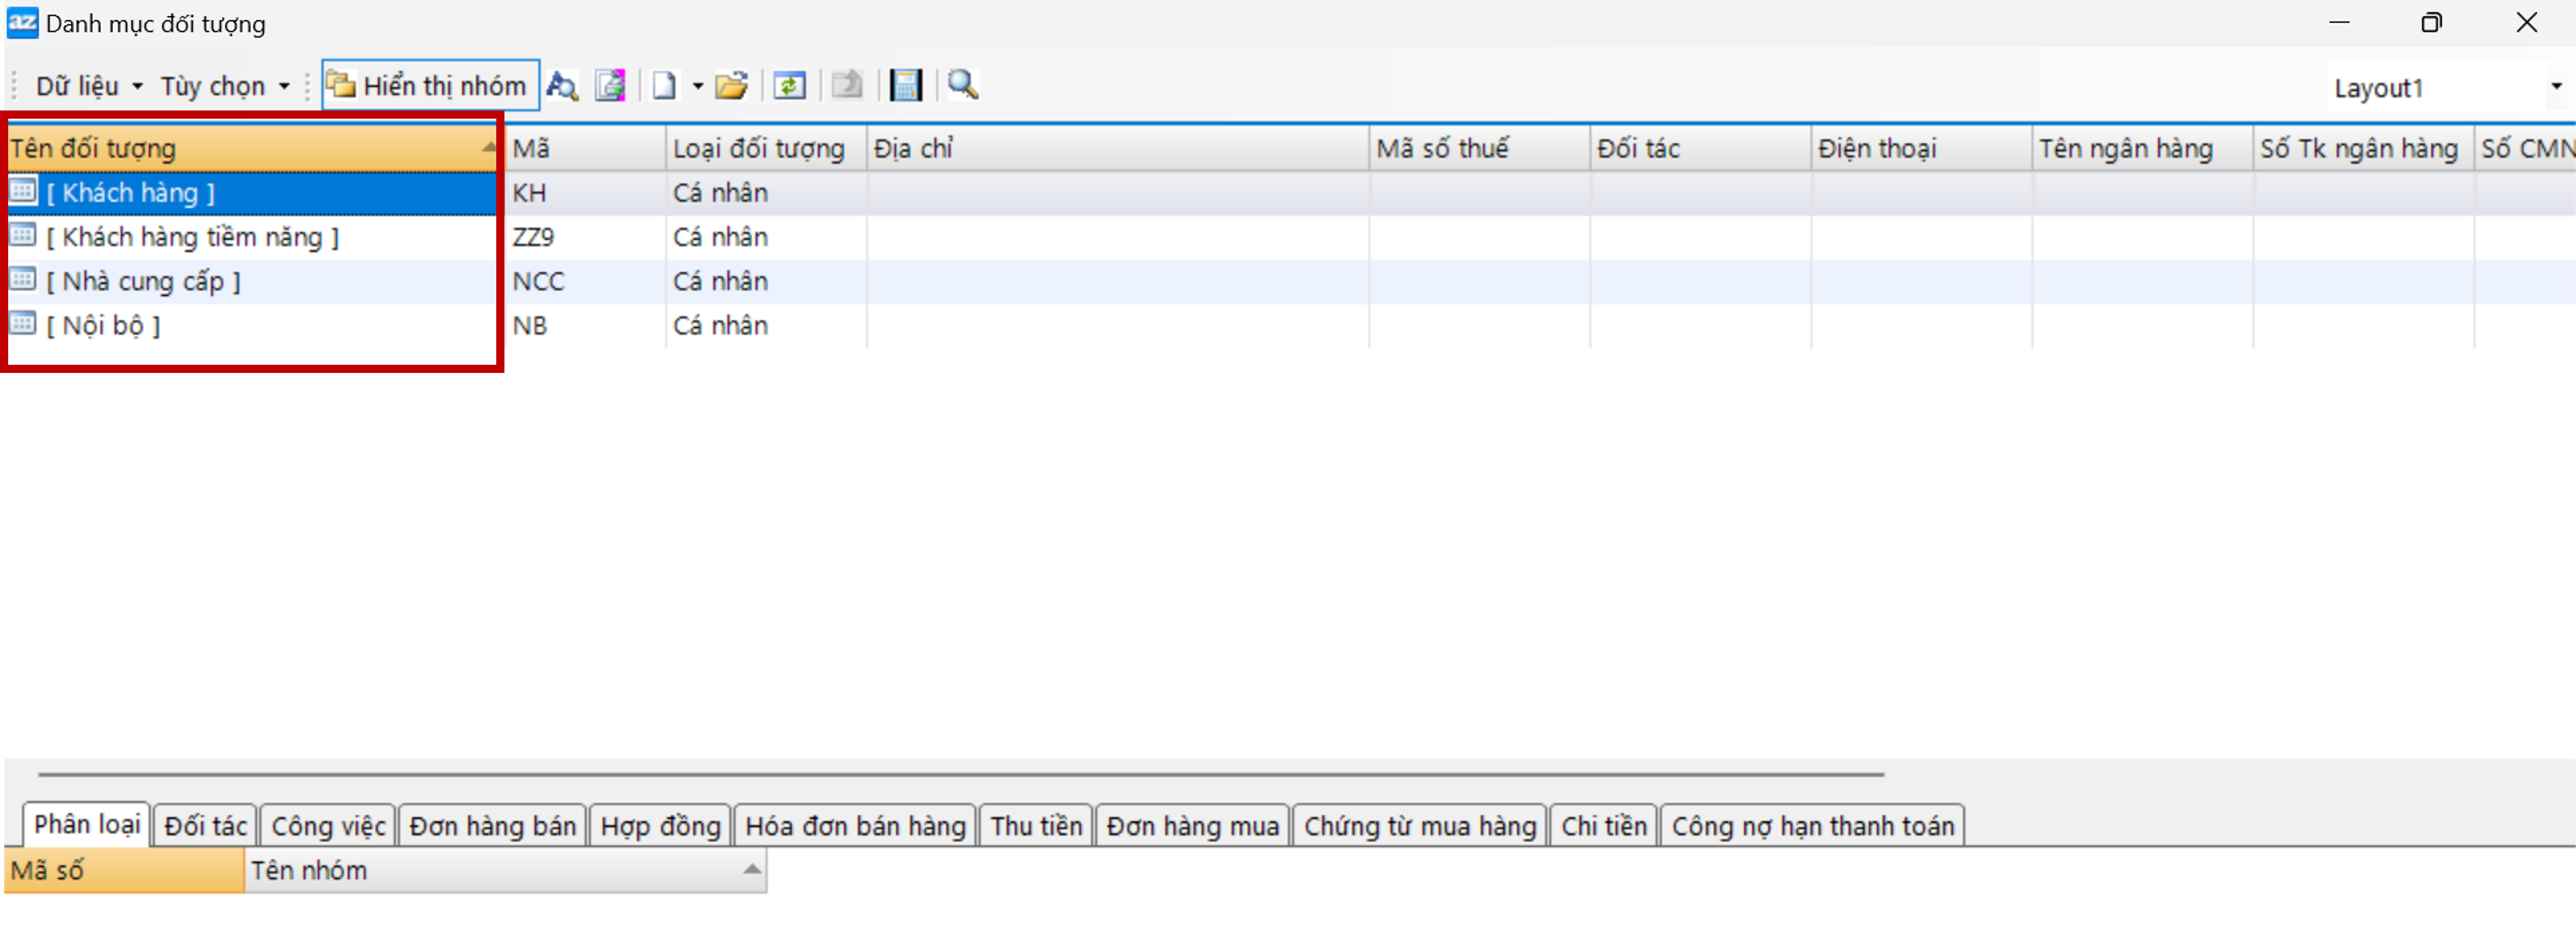
Task: Click the open folder icon
Action: 732,86
